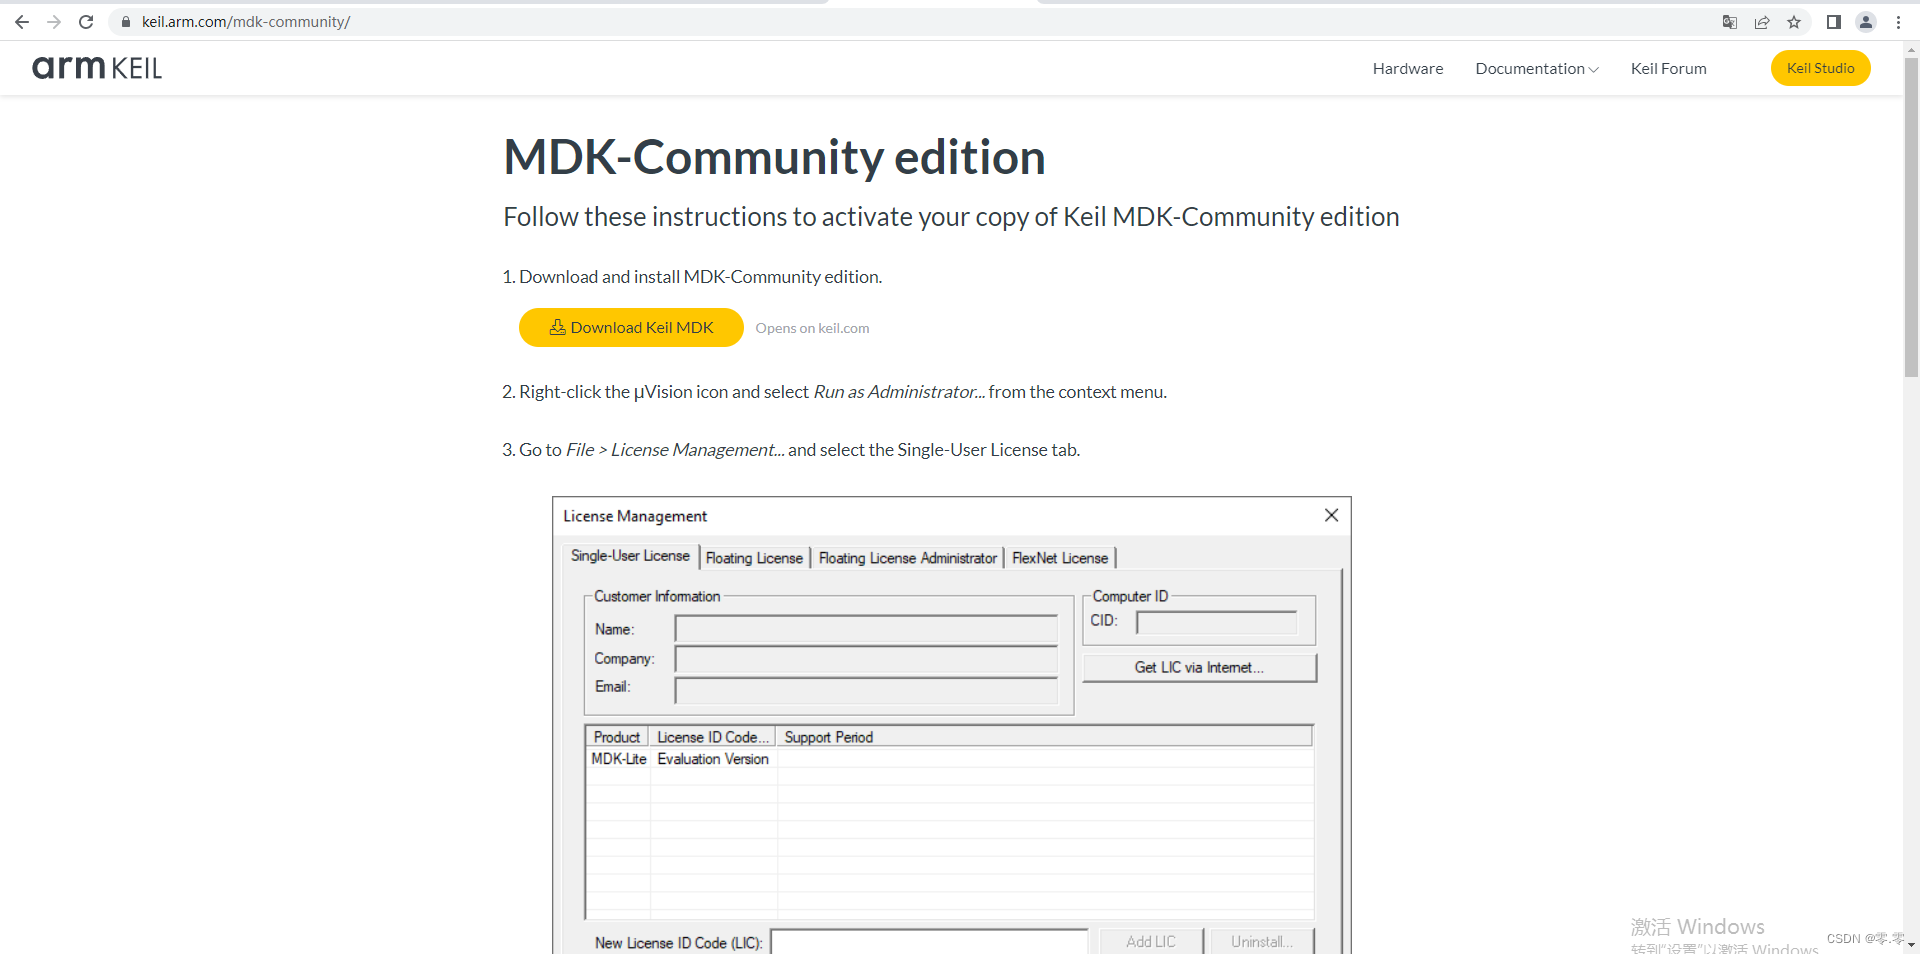Image resolution: width=1920 pixels, height=954 pixels.
Task: Click the Keil Studio button
Action: (1820, 68)
